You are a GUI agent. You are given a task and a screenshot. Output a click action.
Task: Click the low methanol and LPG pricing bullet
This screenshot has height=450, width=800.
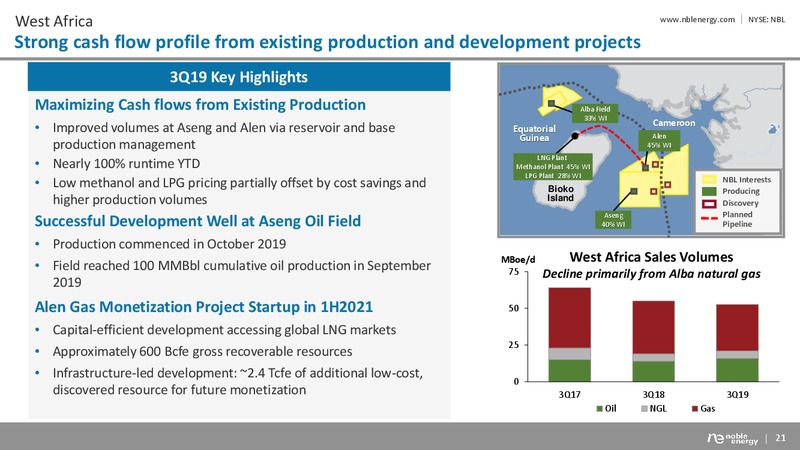[x=239, y=191]
